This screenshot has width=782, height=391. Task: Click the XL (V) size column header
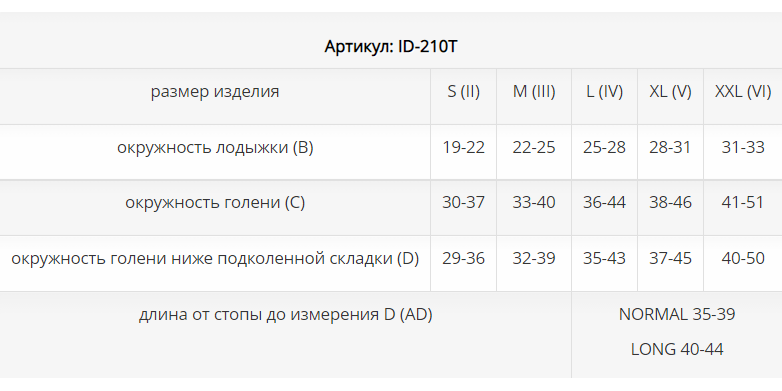point(670,92)
